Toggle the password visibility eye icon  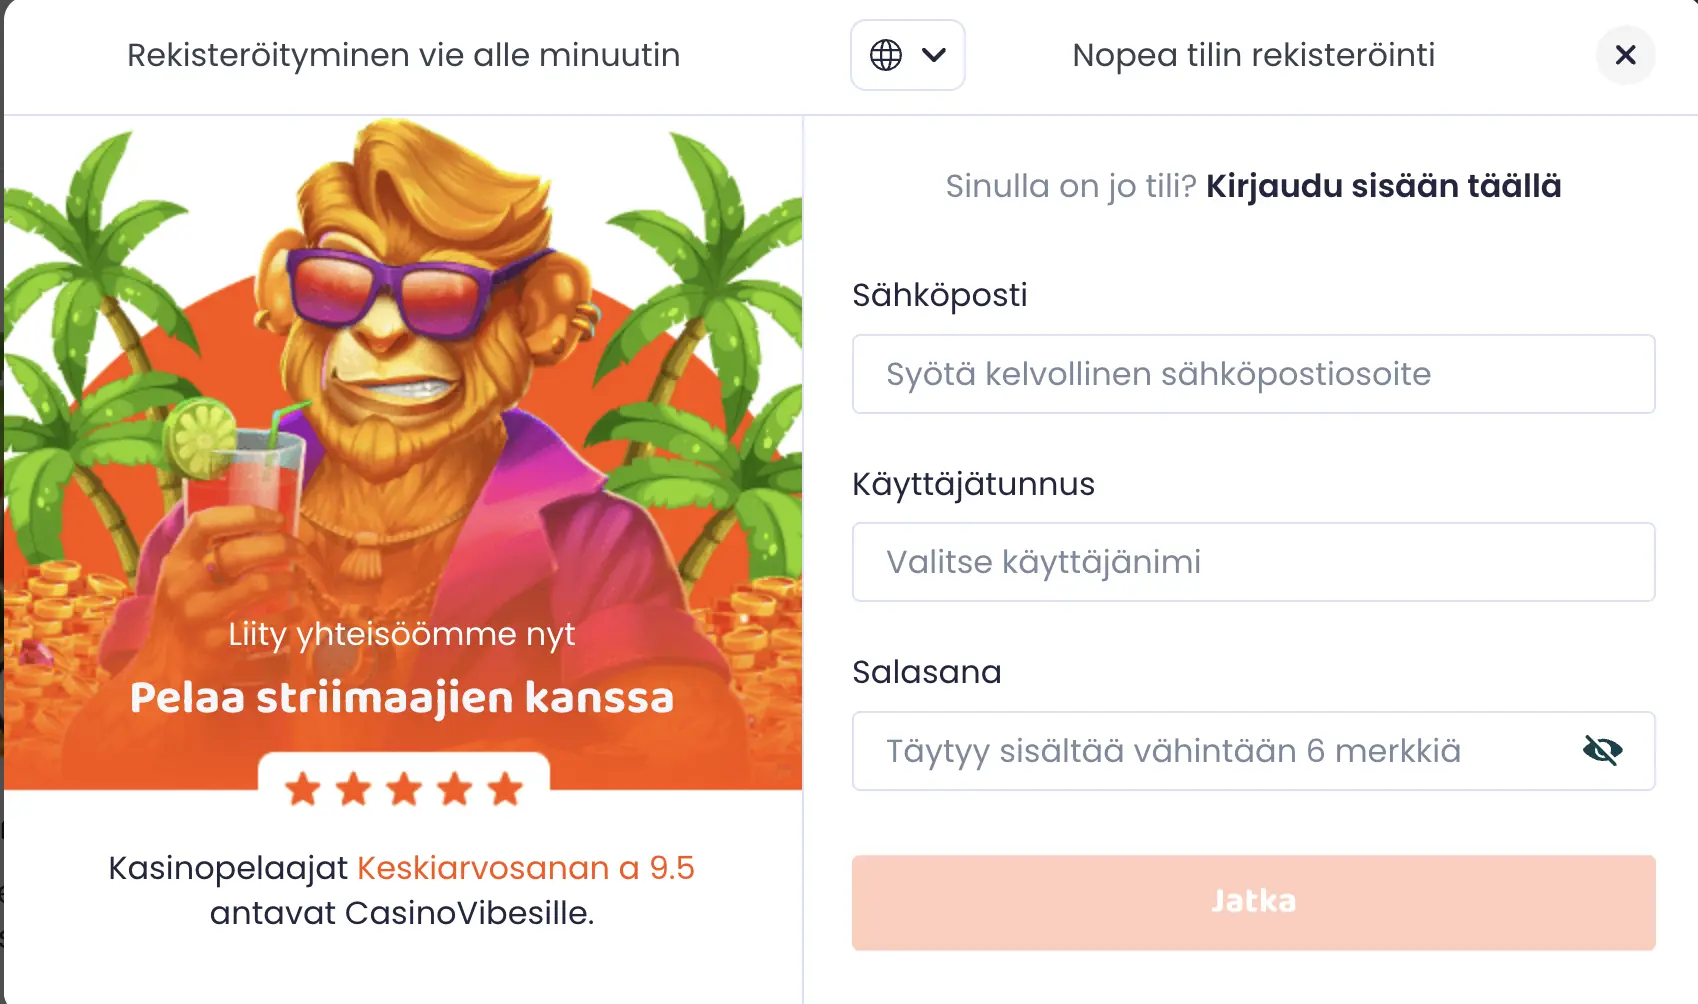(1603, 752)
